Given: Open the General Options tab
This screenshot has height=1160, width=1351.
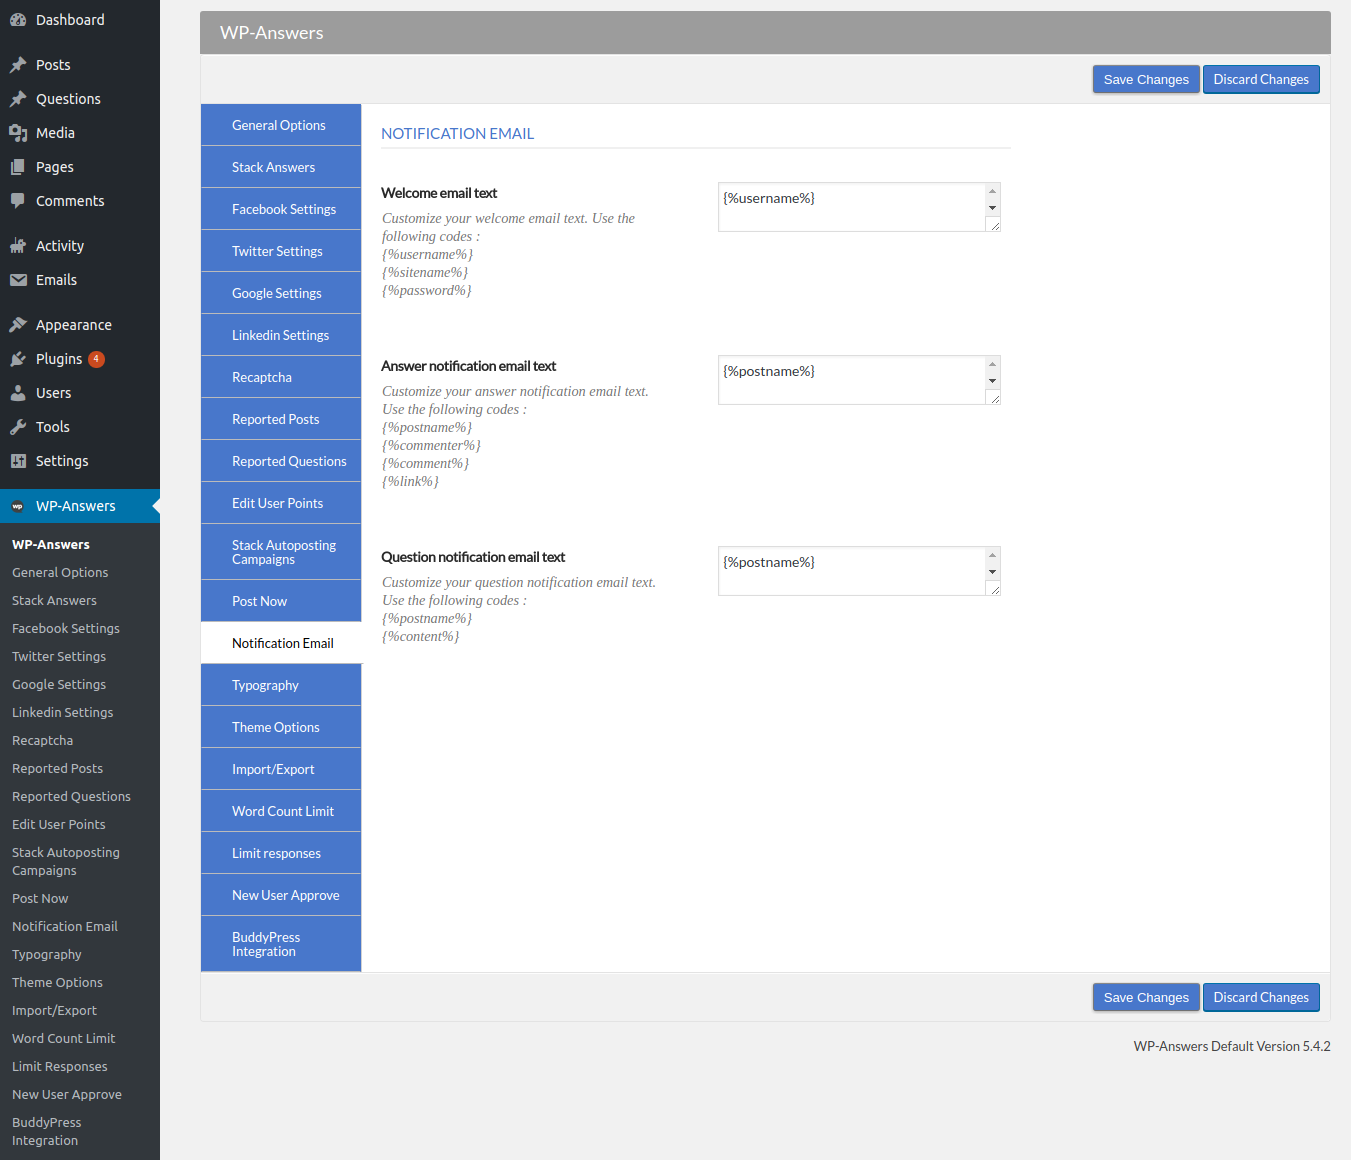Looking at the screenshot, I should [281, 125].
